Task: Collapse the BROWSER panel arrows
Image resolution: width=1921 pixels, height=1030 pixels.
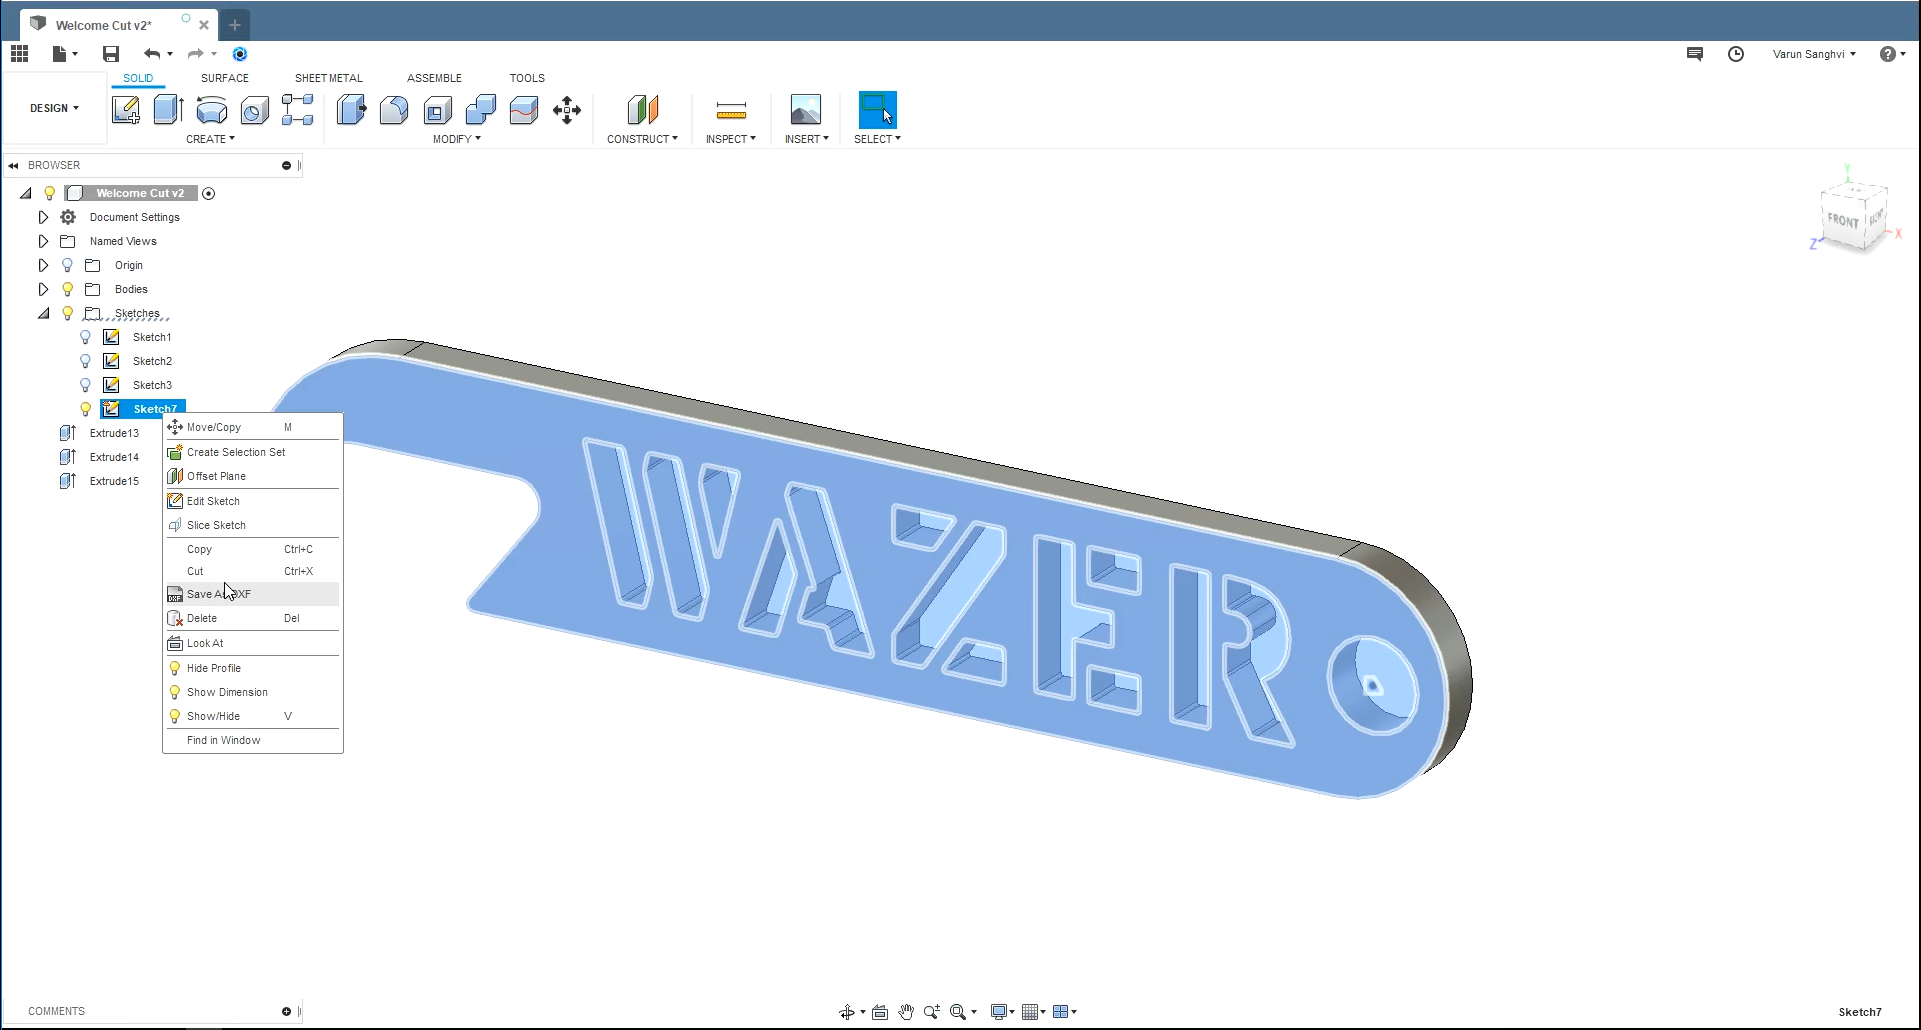Action: coord(14,165)
